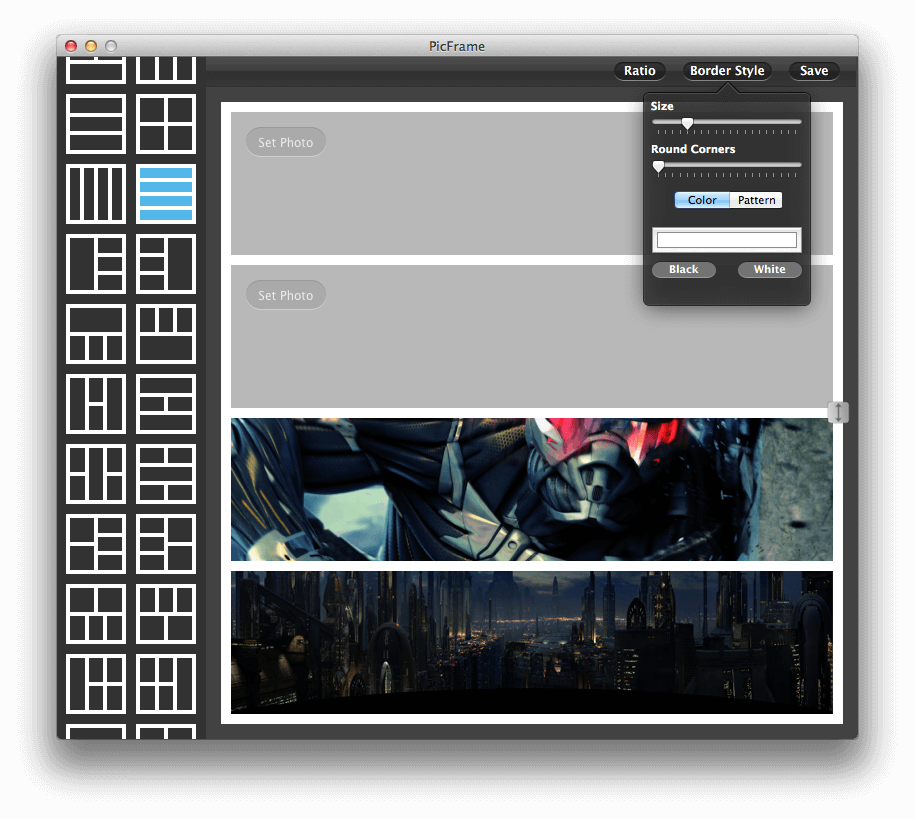Set border color to White
The image size is (915, 818).
click(769, 270)
